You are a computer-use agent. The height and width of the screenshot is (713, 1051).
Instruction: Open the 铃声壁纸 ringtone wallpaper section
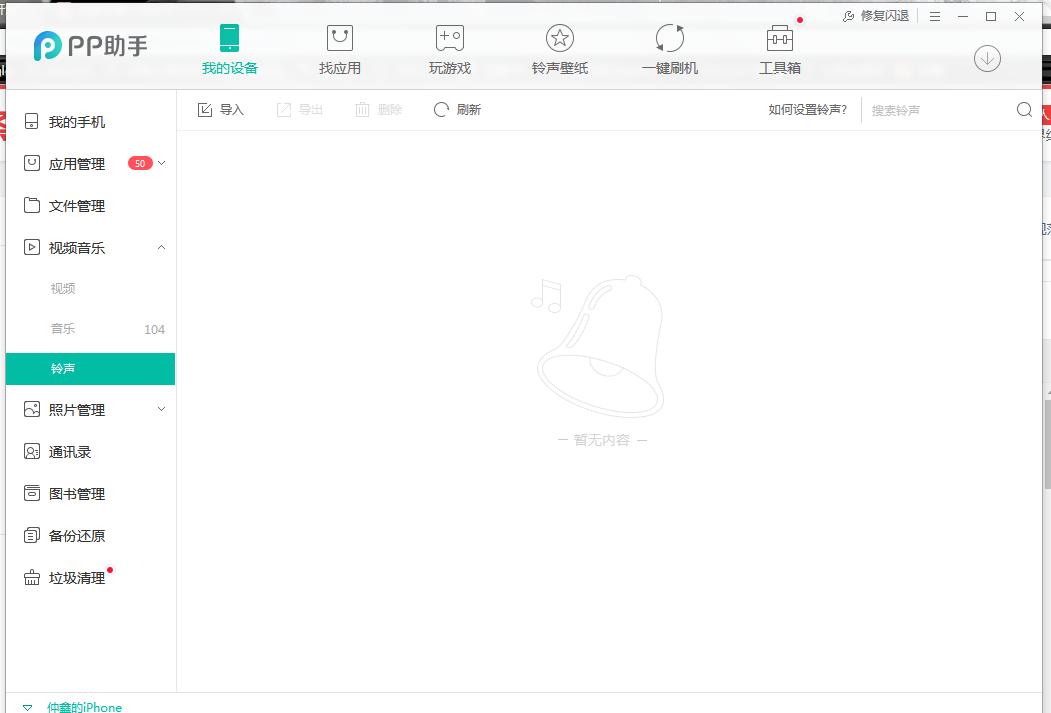(x=559, y=48)
